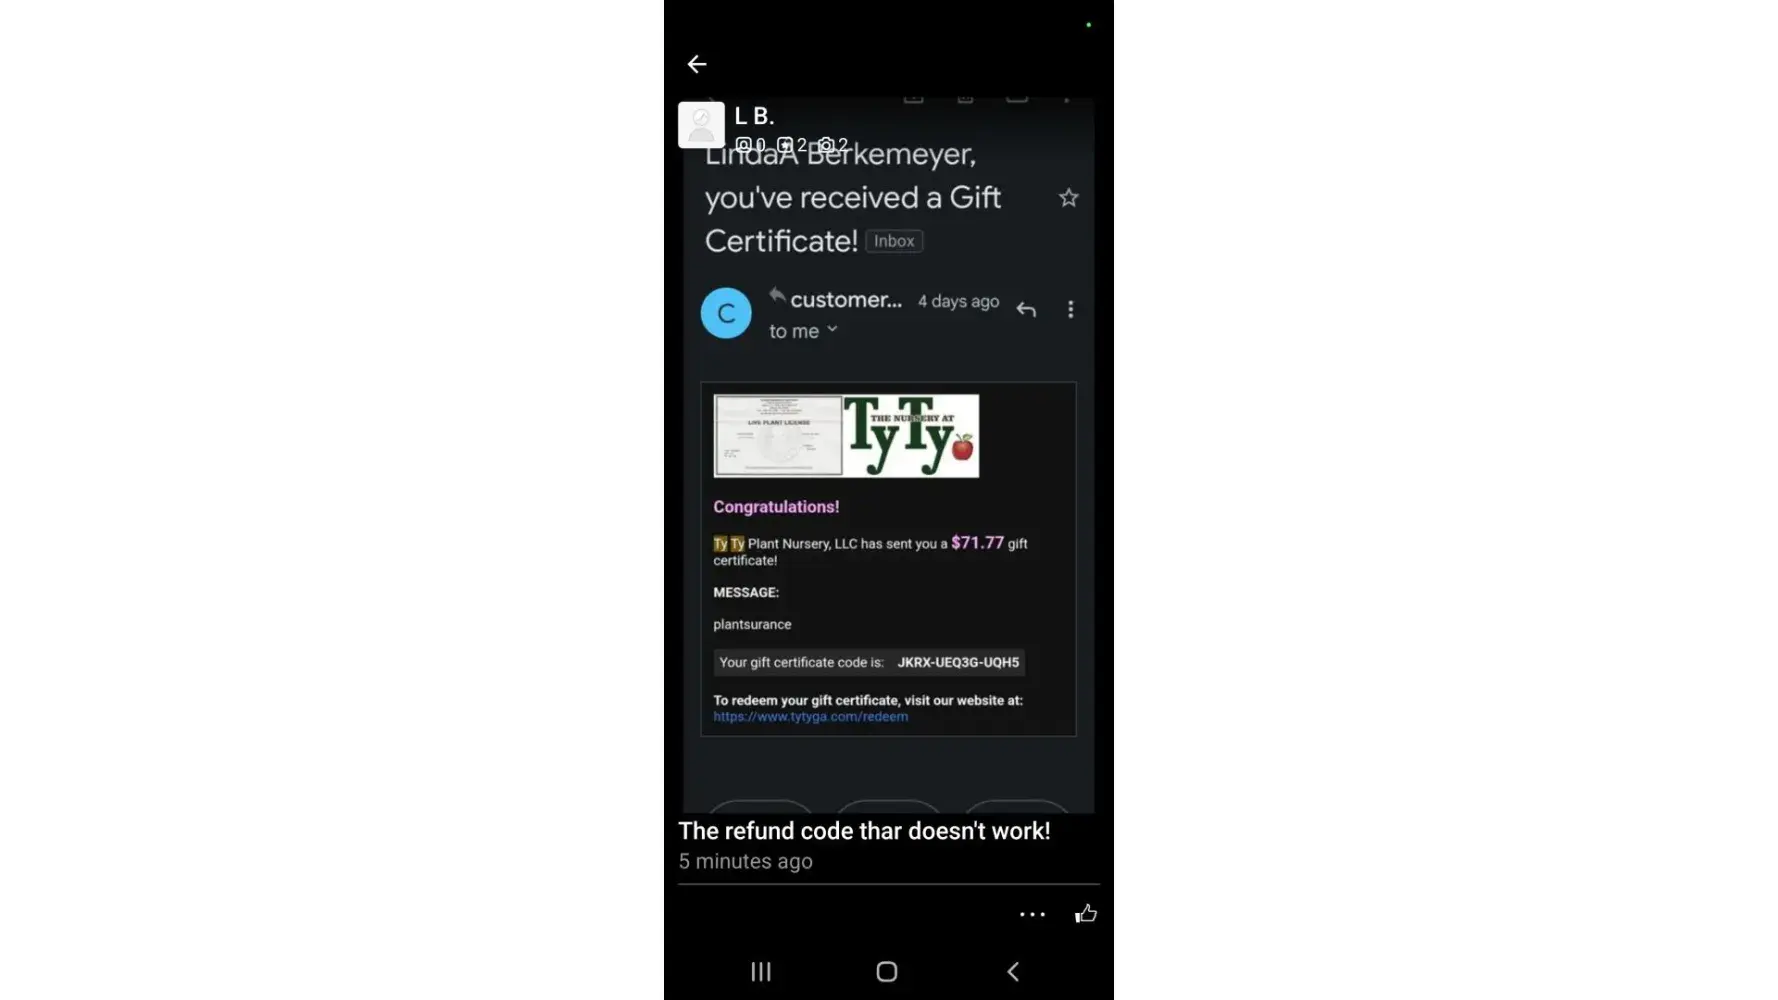
Task: Open the email's three-dot options menu
Action: click(1070, 309)
